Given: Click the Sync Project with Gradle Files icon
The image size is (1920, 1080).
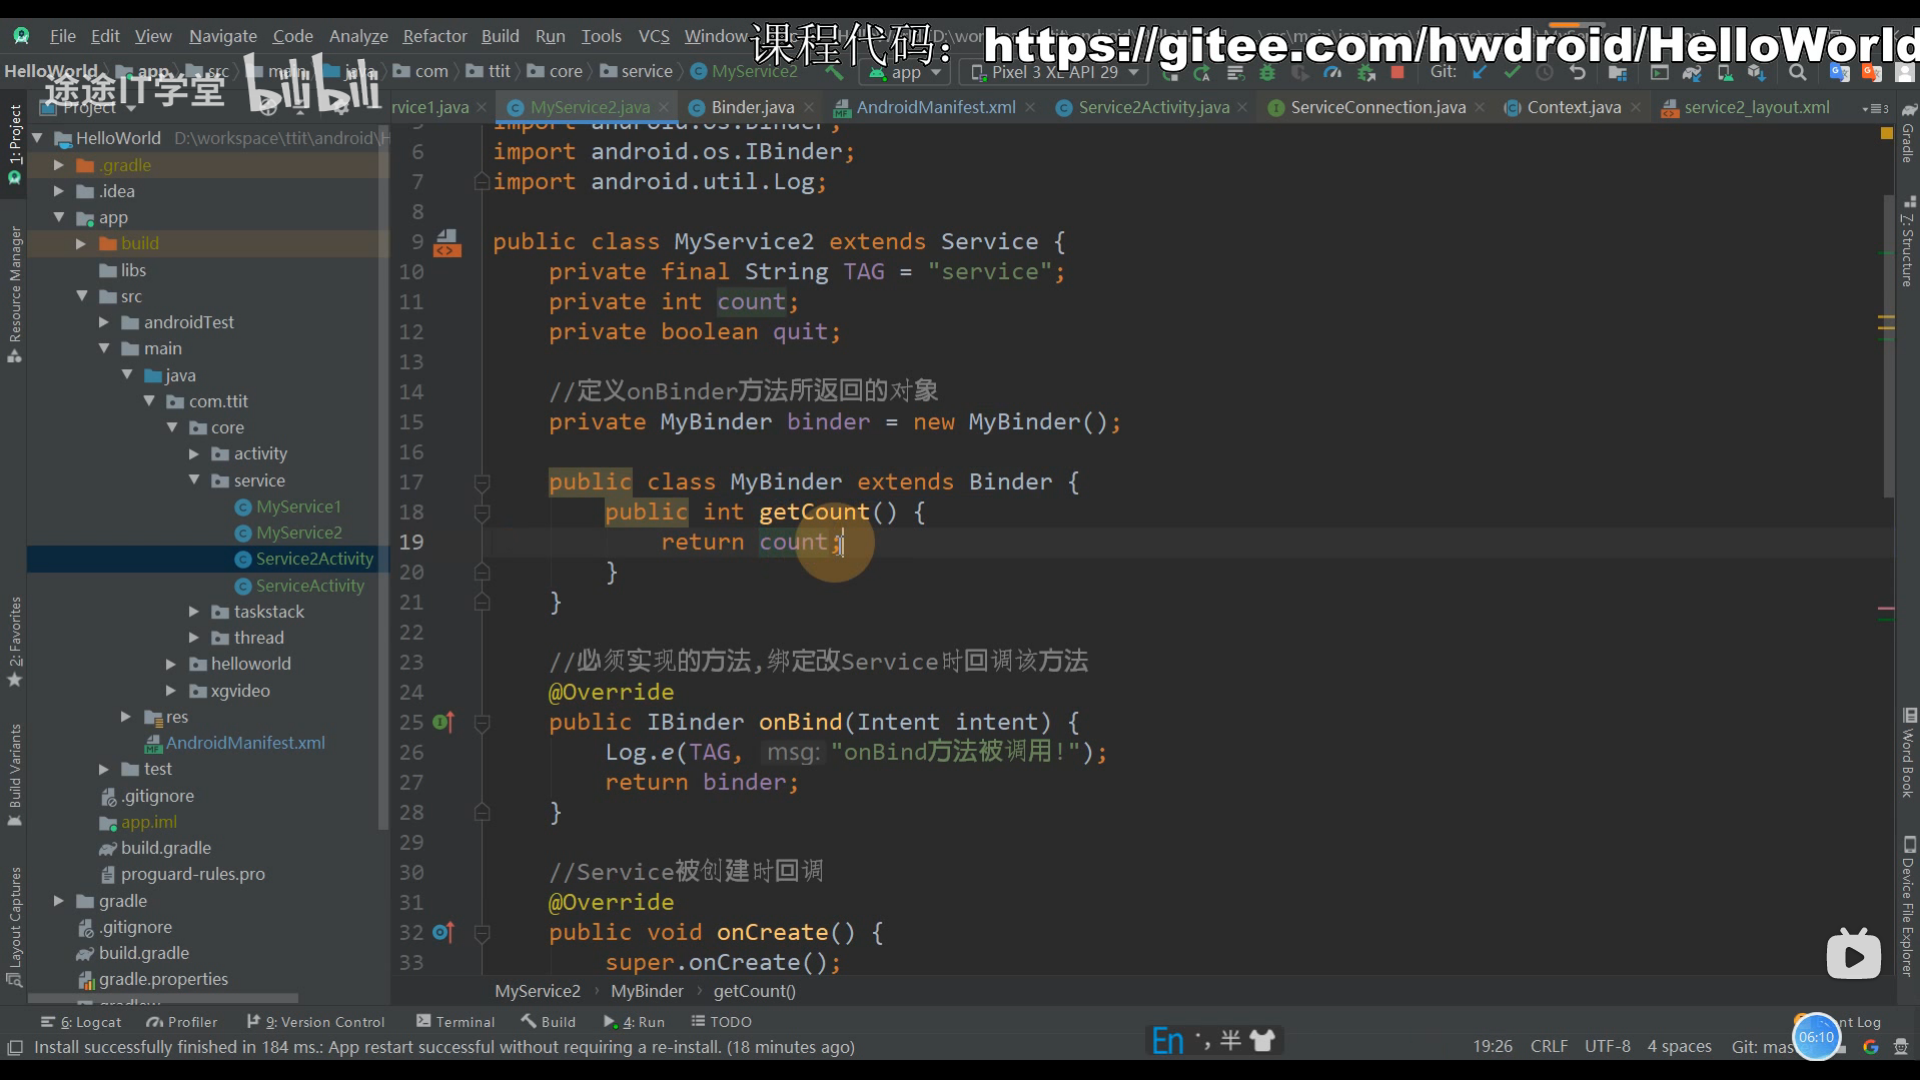Looking at the screenshot, I should click(x=1692, y=72).
